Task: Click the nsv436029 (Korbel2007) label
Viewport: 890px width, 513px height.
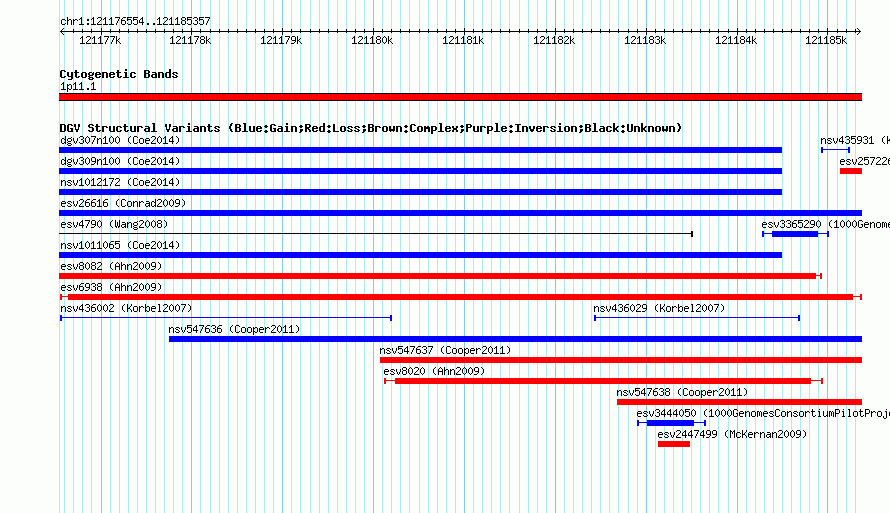Action: [660, 308]
